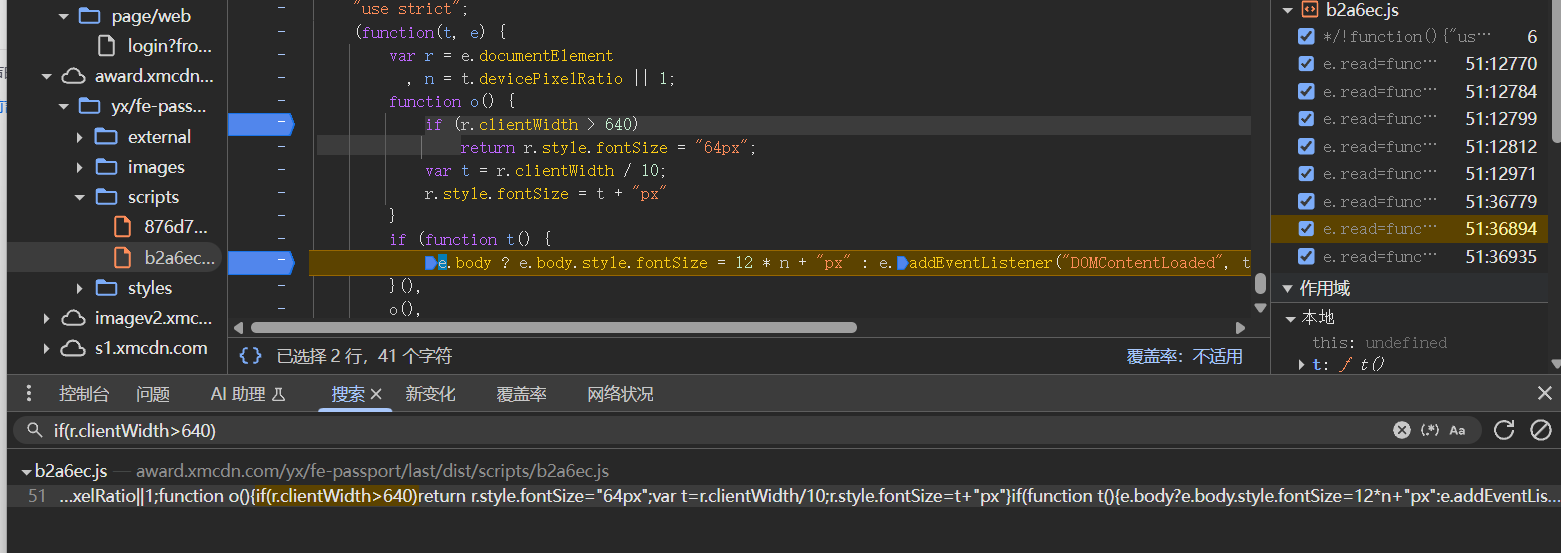This screenshot has height=553, width=1561.
Task: Toggle regular expression search option
Action: [1430, 430]
